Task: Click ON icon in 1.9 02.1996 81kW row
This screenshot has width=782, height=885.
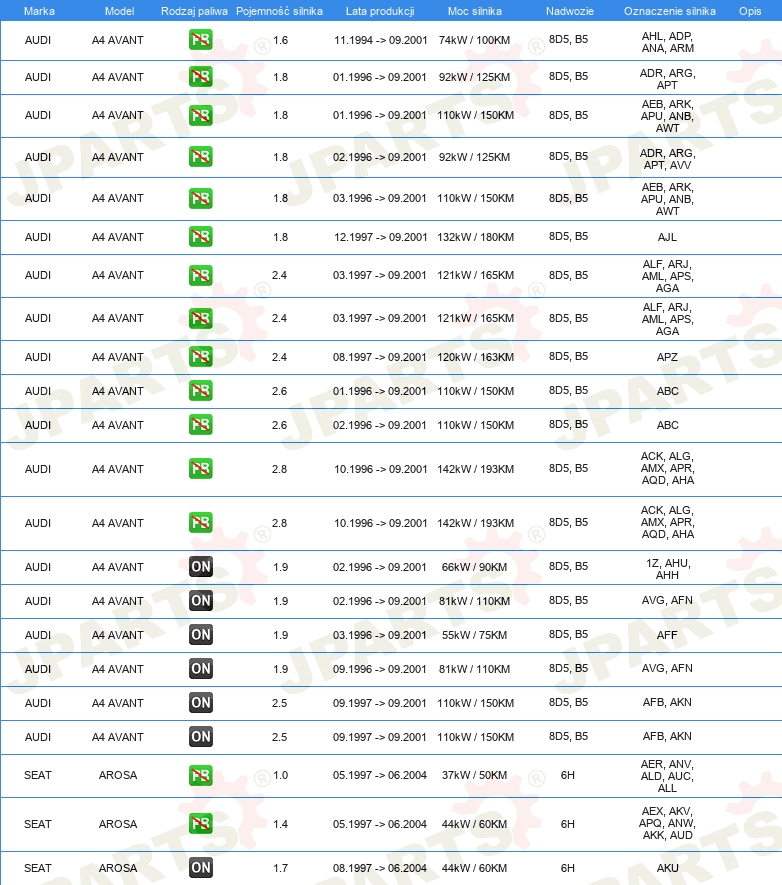Action: coord(200,601)
